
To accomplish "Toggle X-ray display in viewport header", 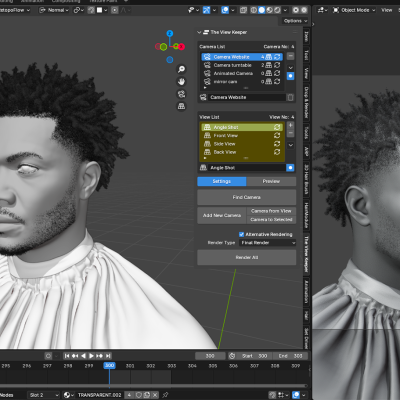I will (244, 10).
